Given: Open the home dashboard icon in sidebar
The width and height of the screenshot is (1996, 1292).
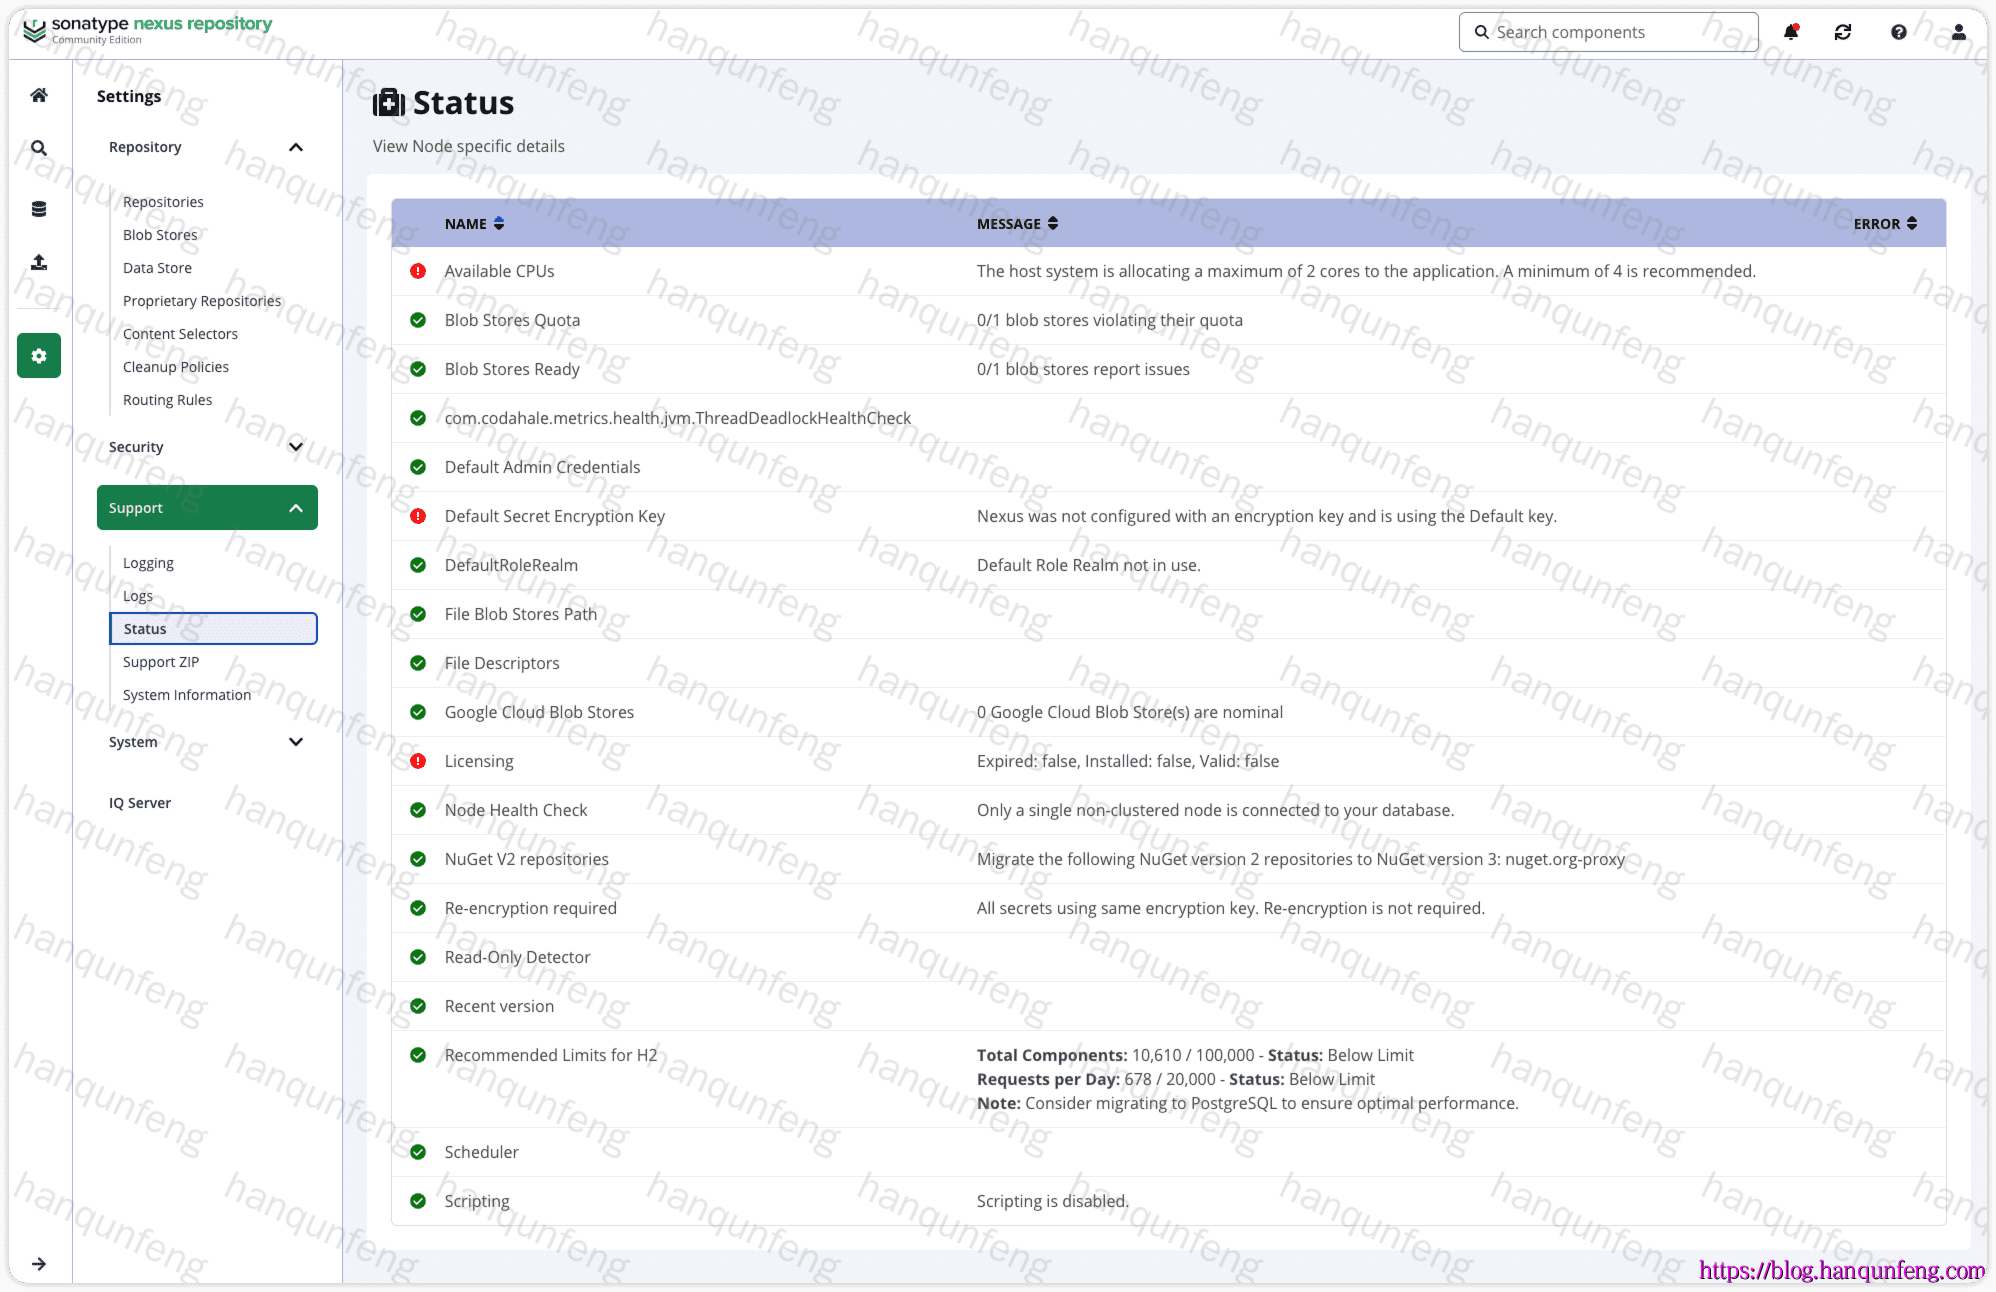Looking at the screenshot, I should pyautogui.click(x=38, y=95).
